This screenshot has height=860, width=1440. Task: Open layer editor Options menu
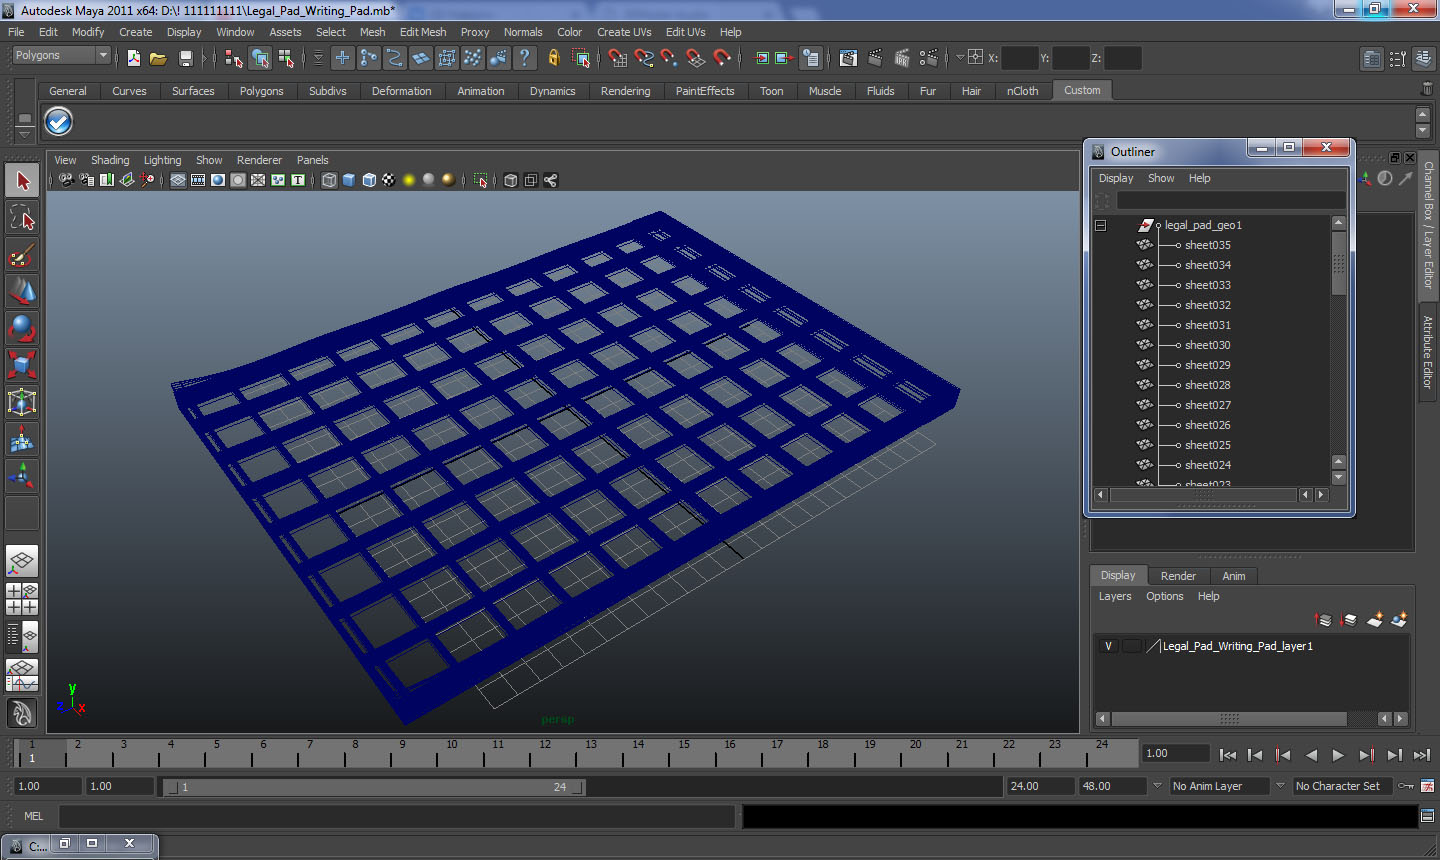tap(1164, 596)
